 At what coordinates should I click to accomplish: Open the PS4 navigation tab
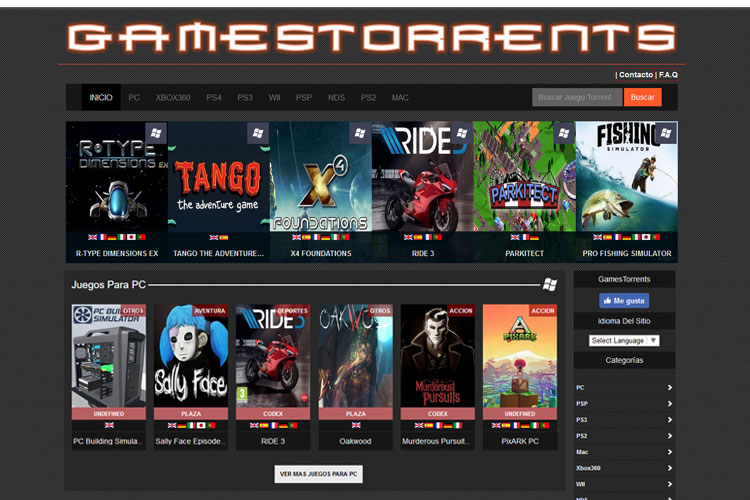(x=214, y=98)
